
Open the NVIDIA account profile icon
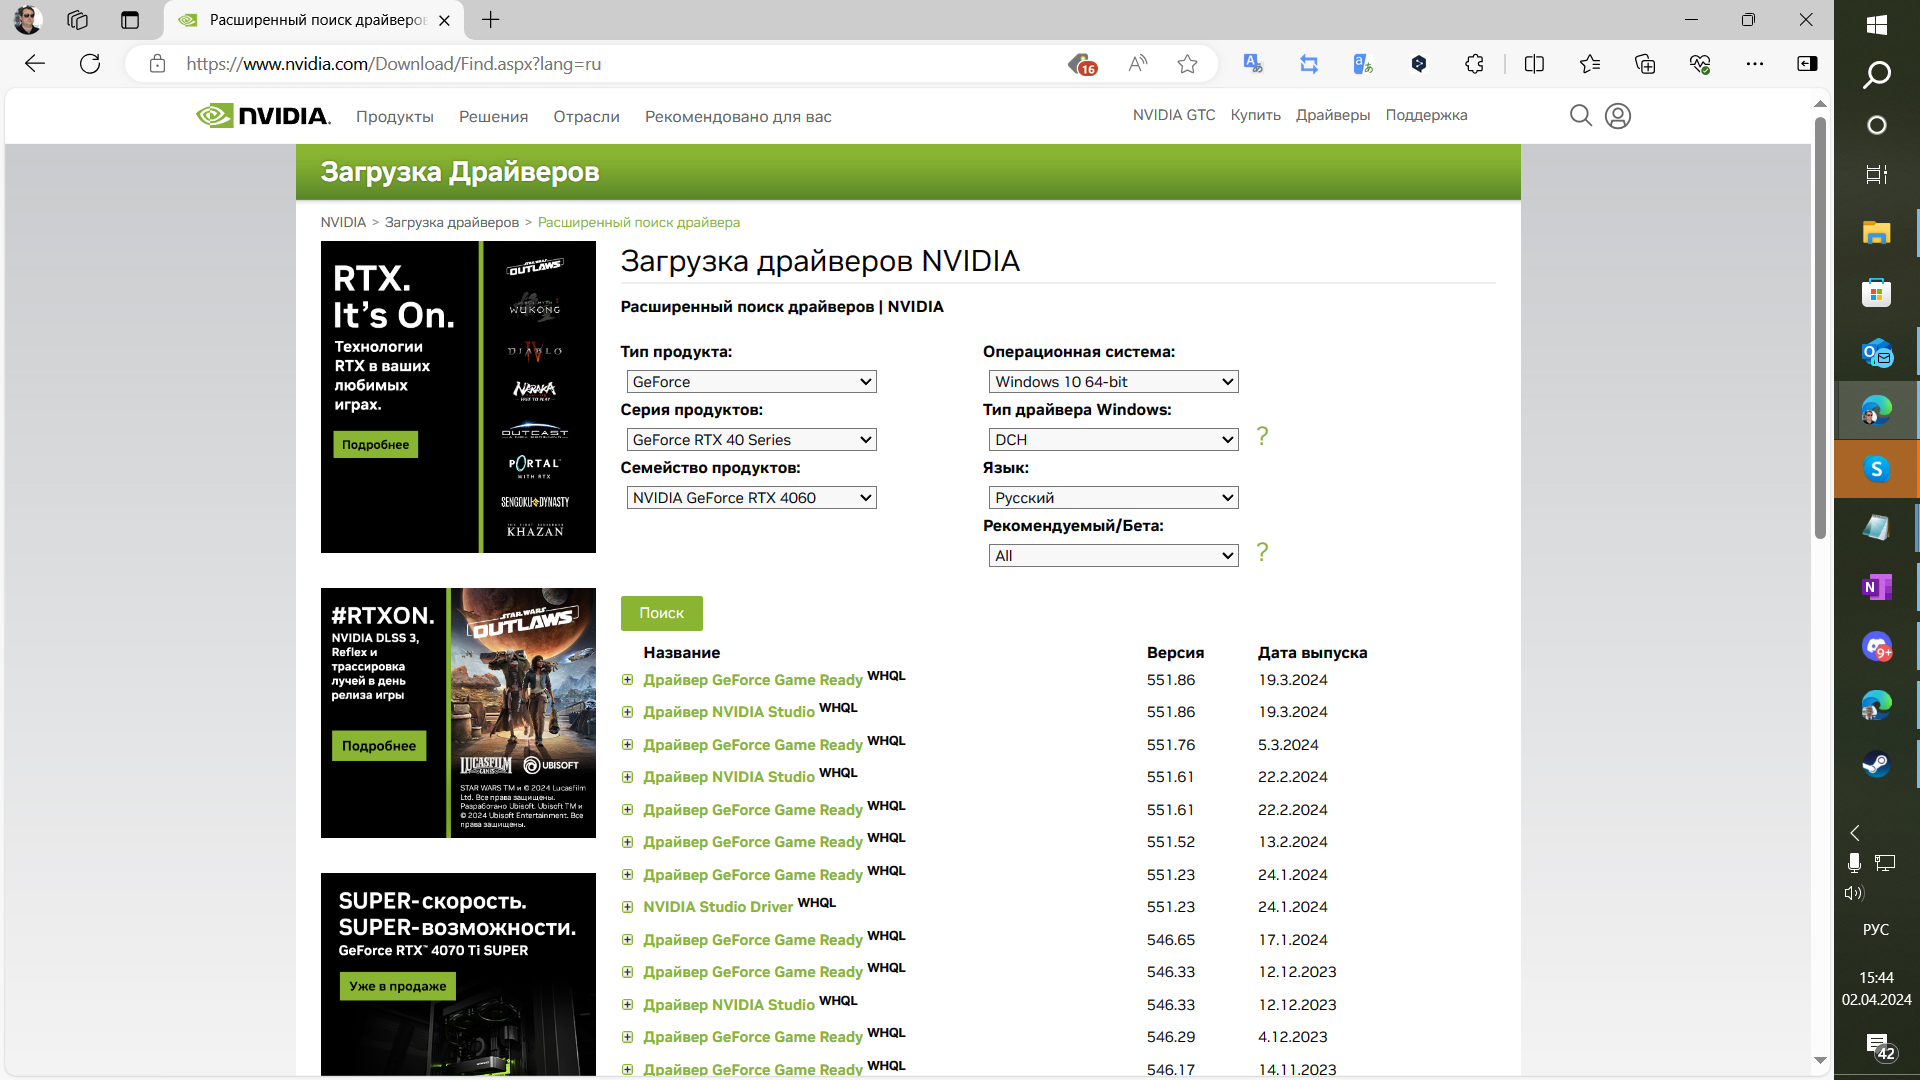(1617, 116)
